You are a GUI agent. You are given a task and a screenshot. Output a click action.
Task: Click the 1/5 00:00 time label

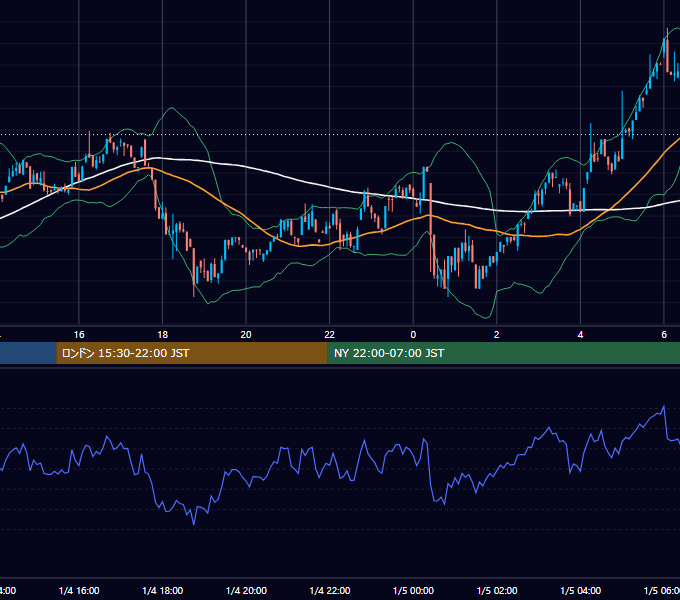coord(413,591)
